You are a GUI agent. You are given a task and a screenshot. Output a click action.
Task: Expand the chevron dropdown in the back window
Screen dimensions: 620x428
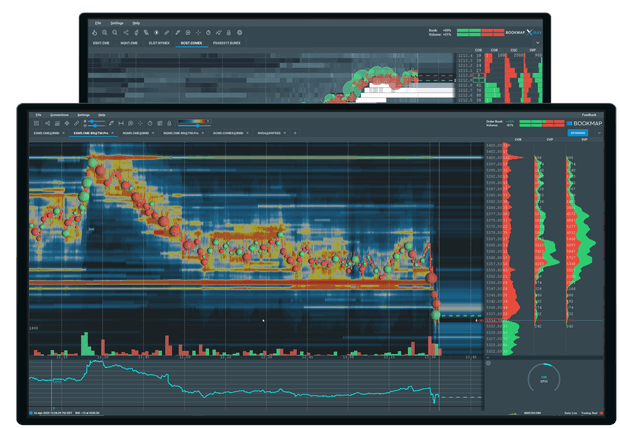coord(537,43)
